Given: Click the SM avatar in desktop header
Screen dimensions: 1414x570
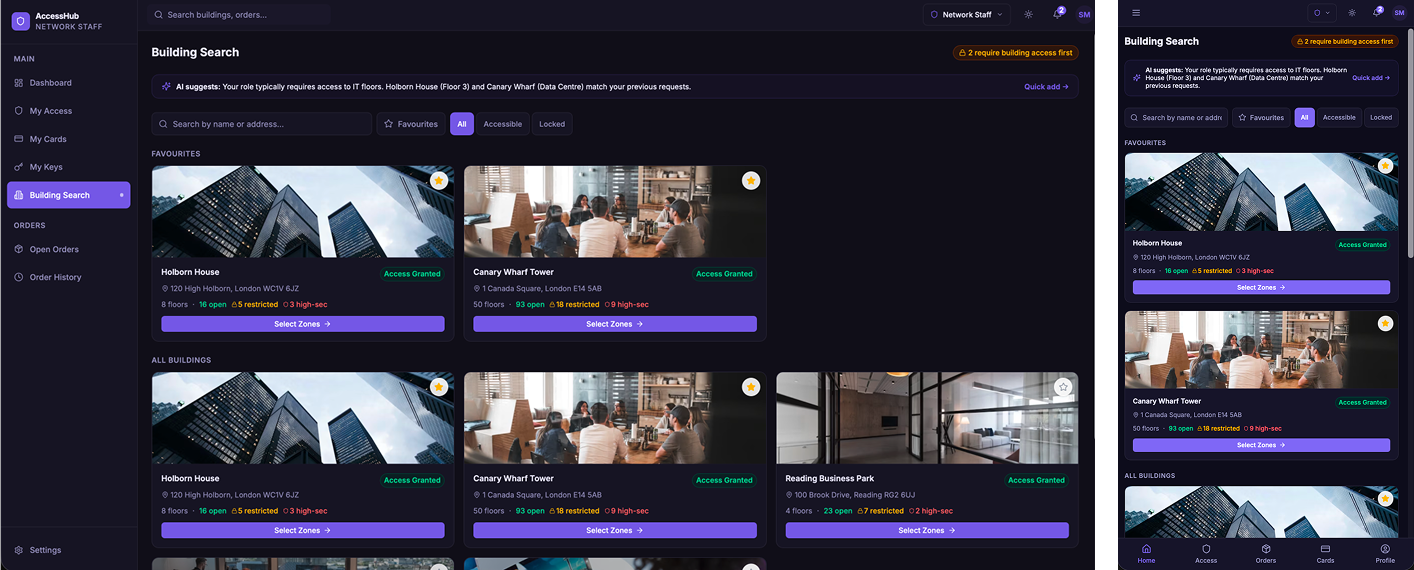Looking at the screenshot, I should 1084,15.
